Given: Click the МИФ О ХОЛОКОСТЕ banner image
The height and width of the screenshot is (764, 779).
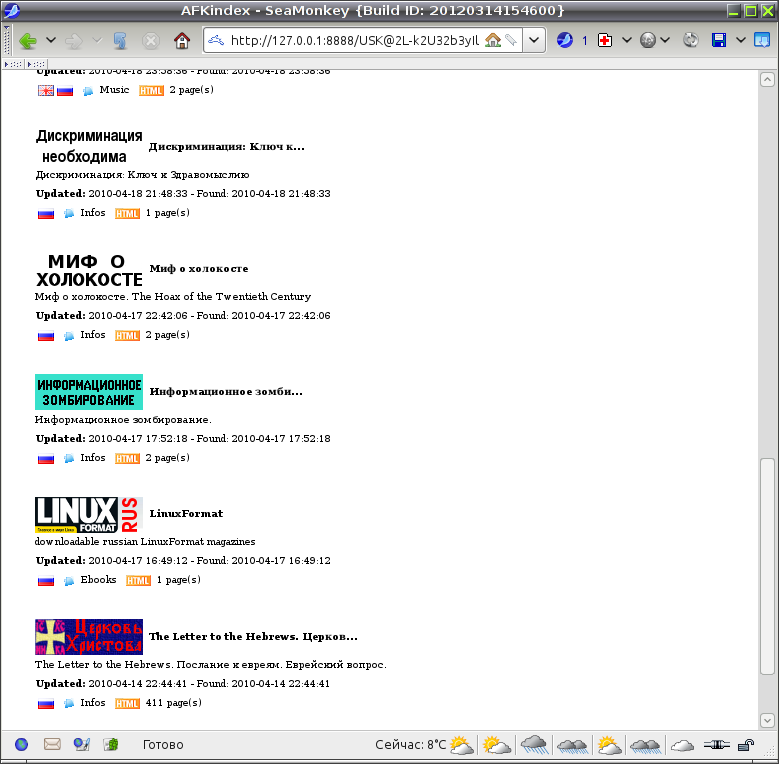Looking at the screenshot, I should (x=89, y=270).
